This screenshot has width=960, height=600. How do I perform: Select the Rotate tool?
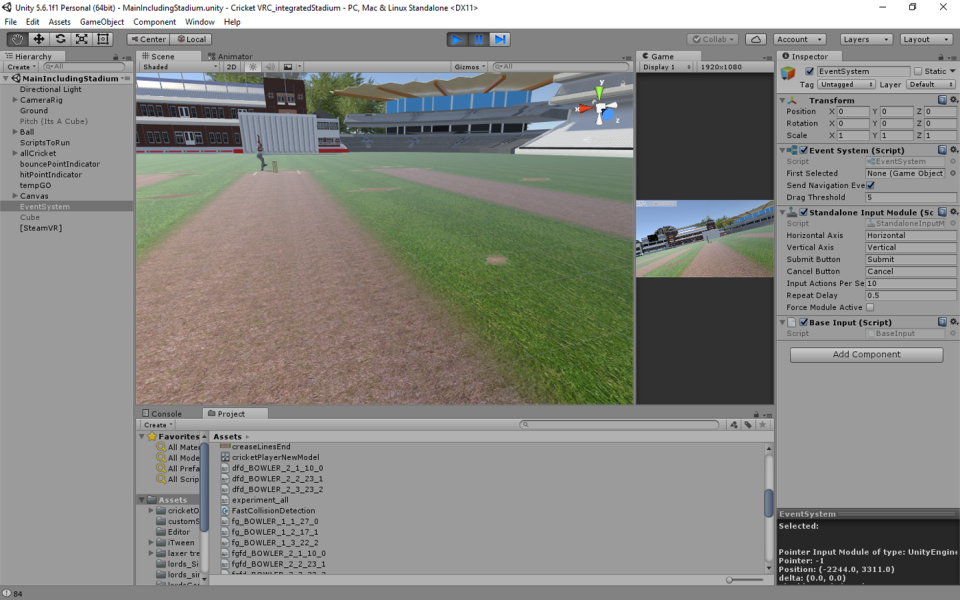pos(60,39)
